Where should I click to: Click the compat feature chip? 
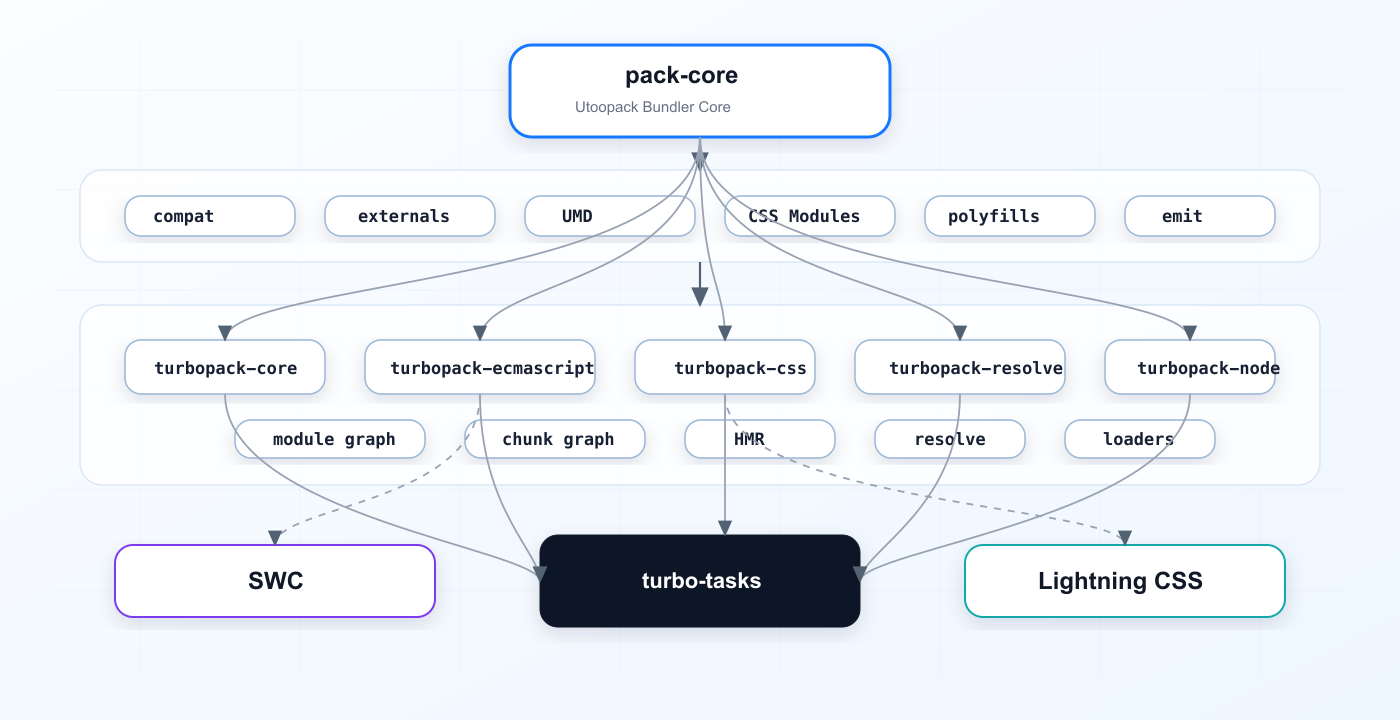pos(210,216)
